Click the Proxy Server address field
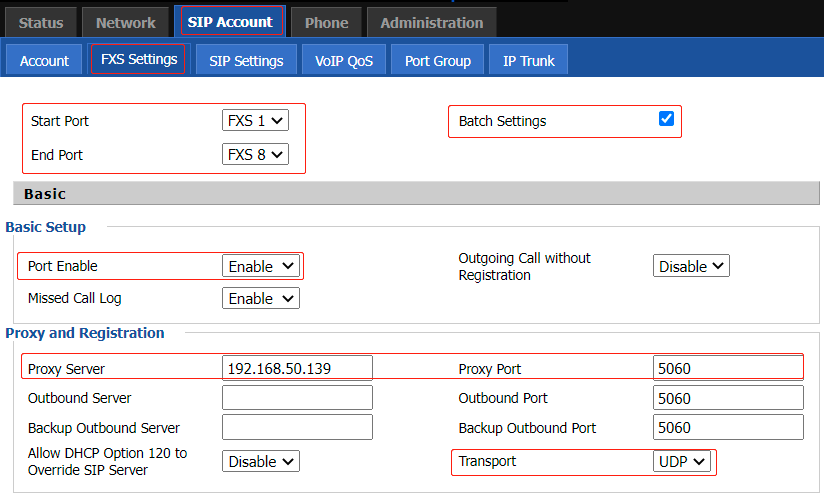 (297, 368)
